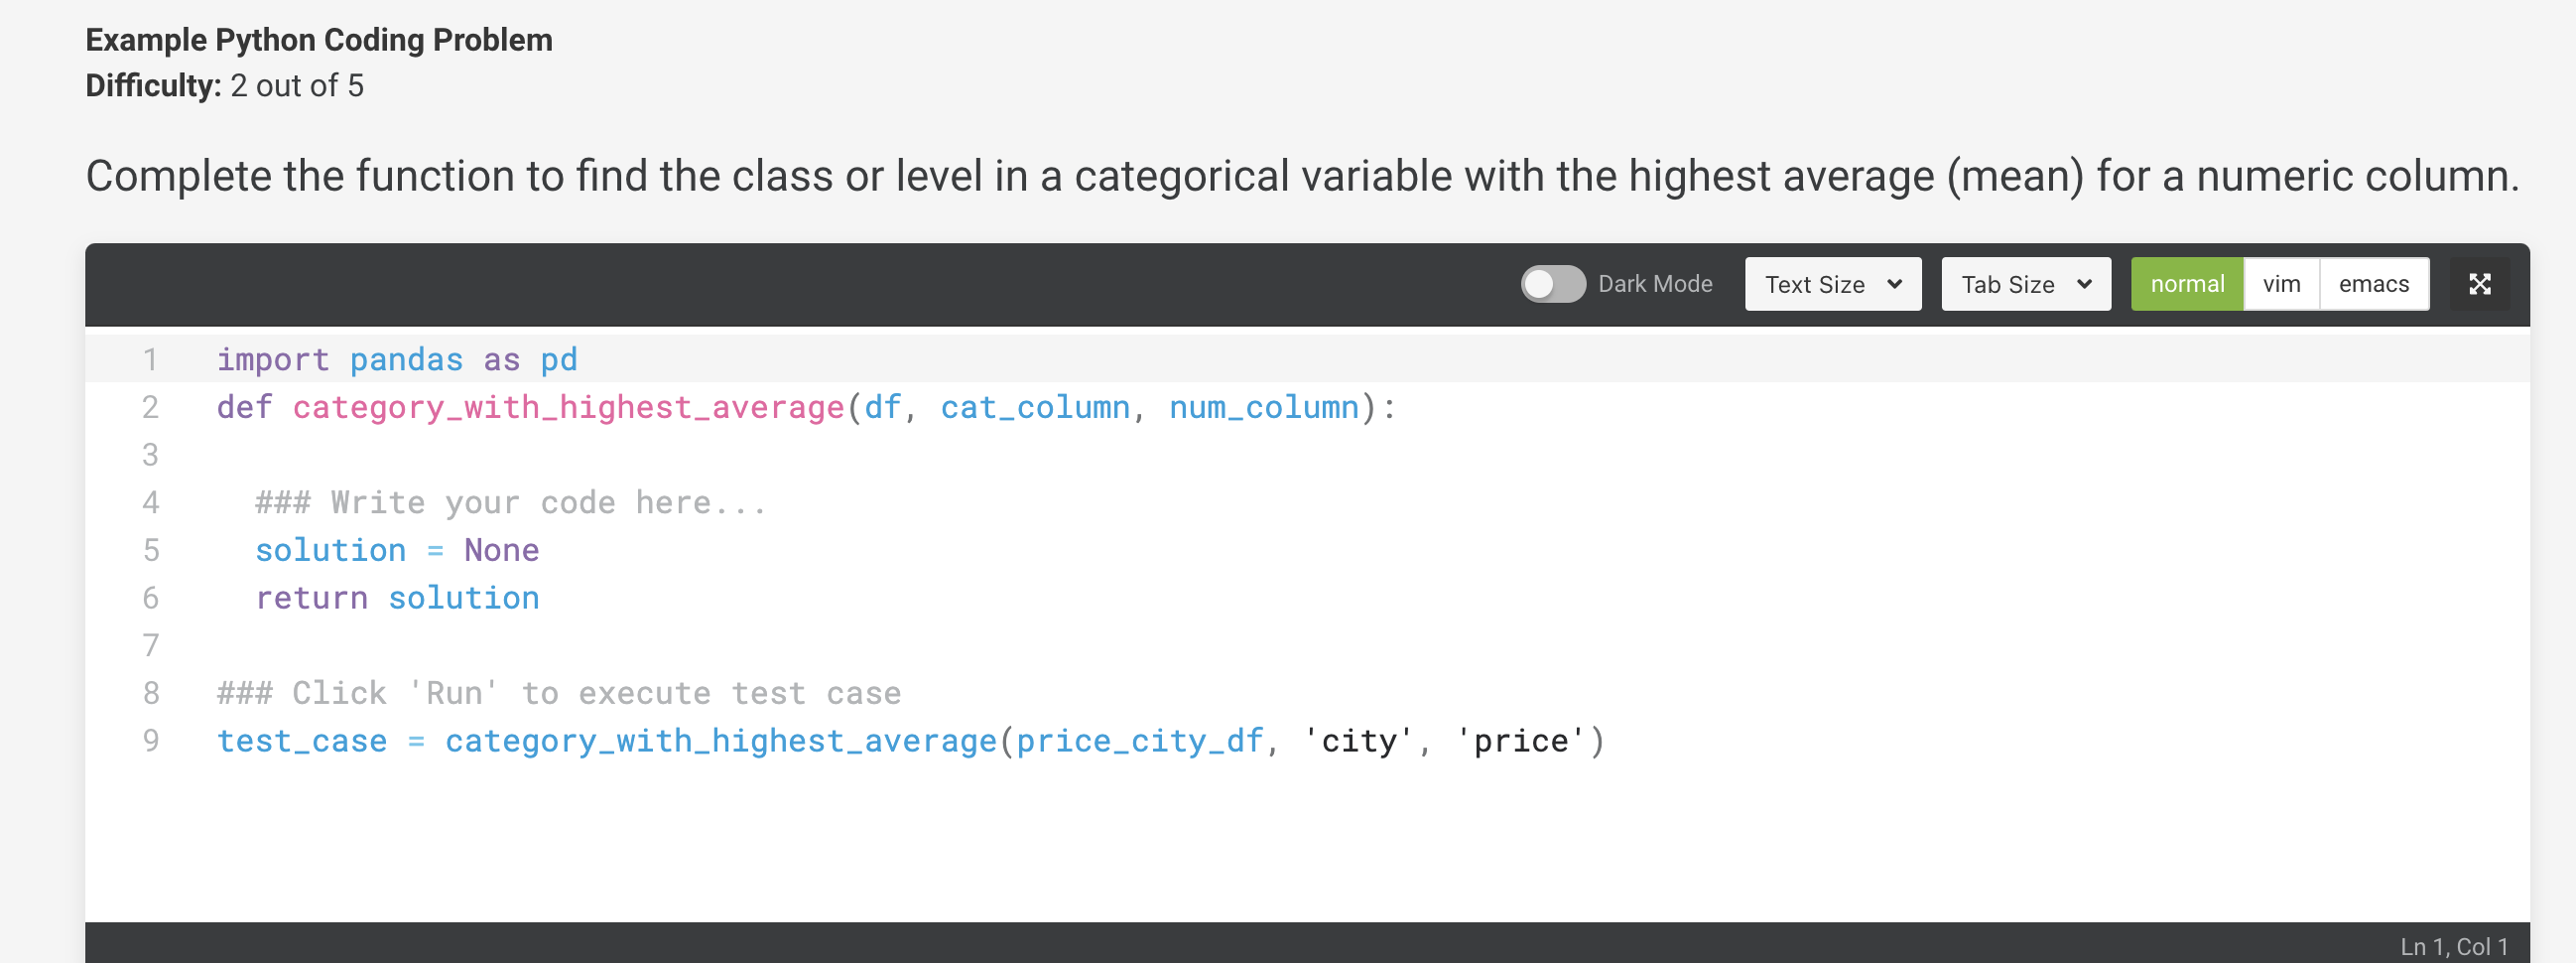Toggle Dark Mode switch
2576x963 pixels.
(1552, 284)
